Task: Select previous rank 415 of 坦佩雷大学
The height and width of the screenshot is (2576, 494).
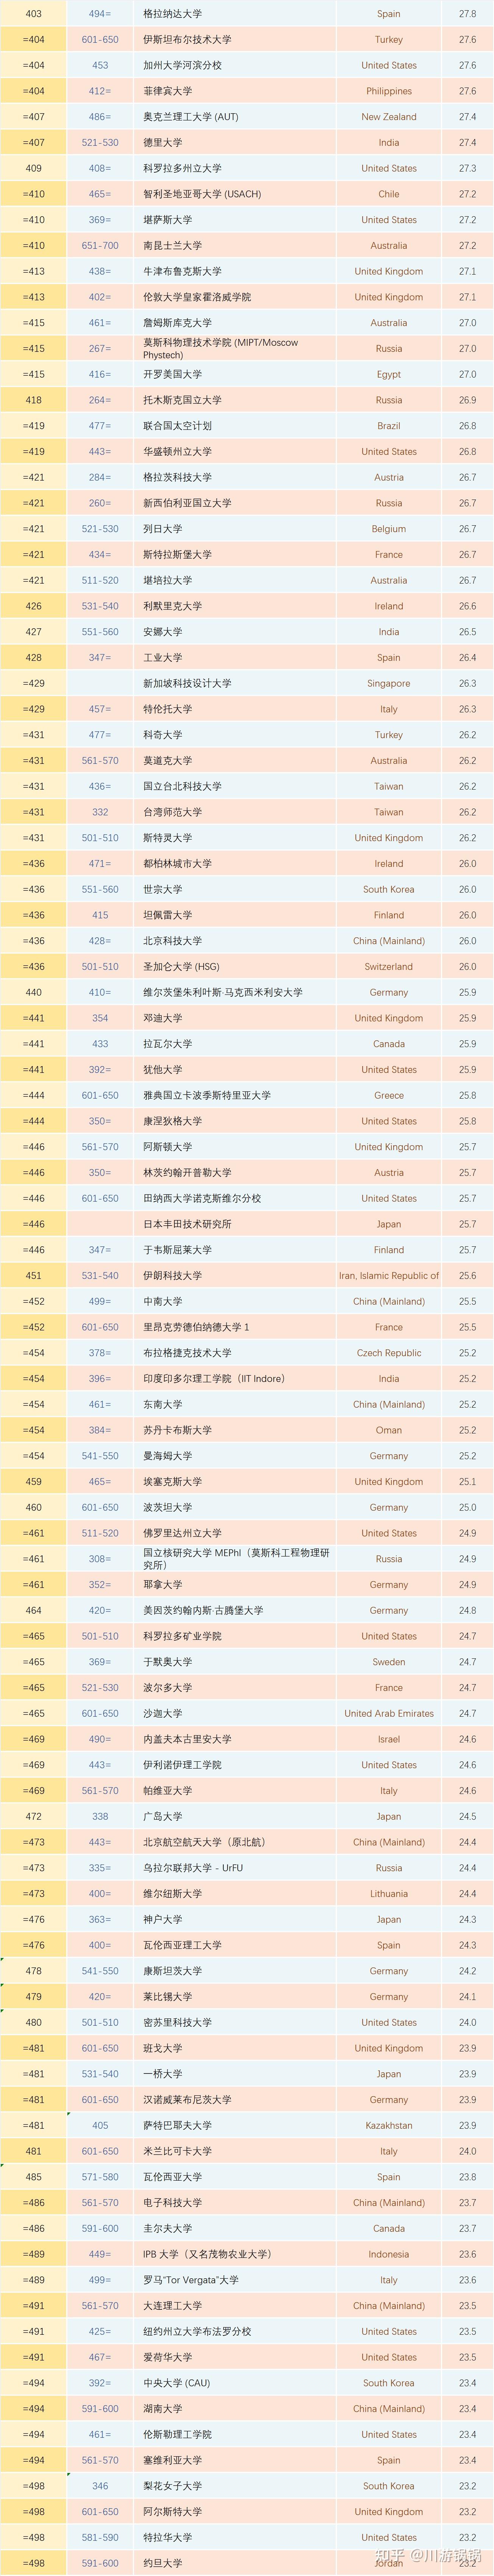Action: [100, 915]
